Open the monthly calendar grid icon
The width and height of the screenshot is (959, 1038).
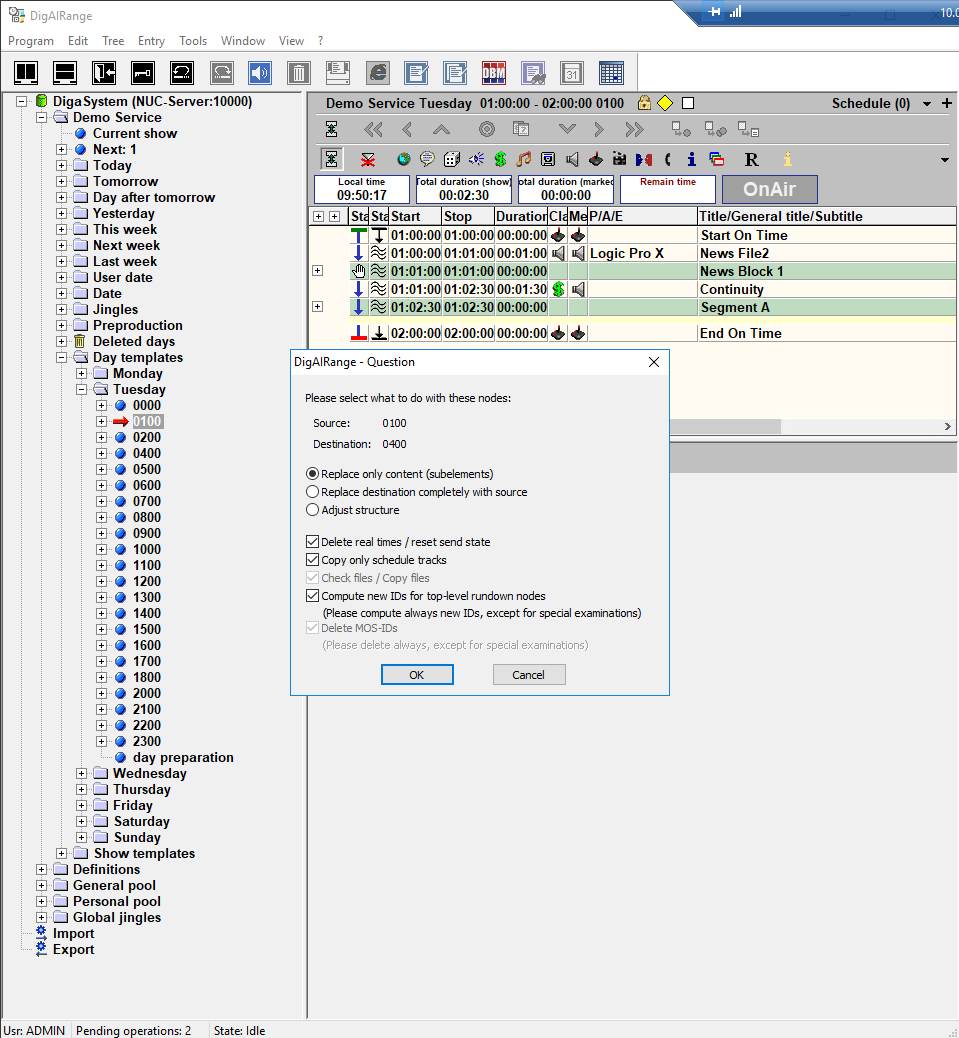tap(611, 73)
